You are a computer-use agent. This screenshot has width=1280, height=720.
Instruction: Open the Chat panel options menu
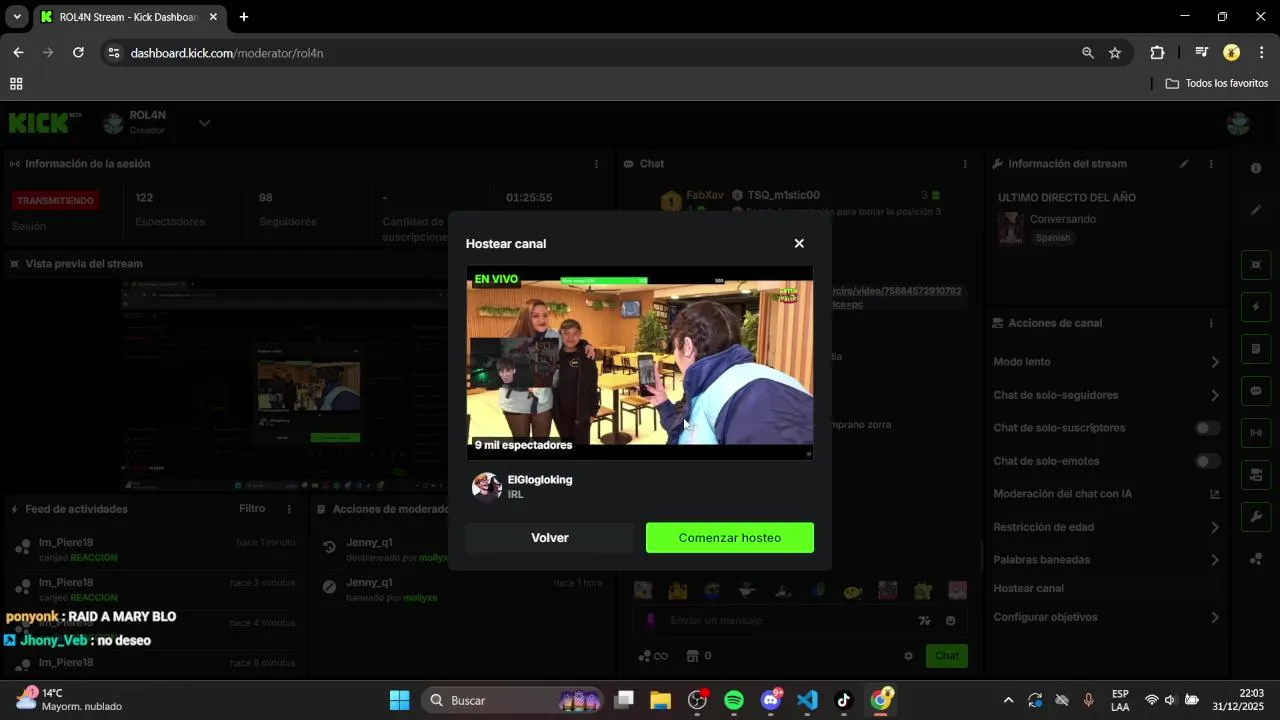965,164
